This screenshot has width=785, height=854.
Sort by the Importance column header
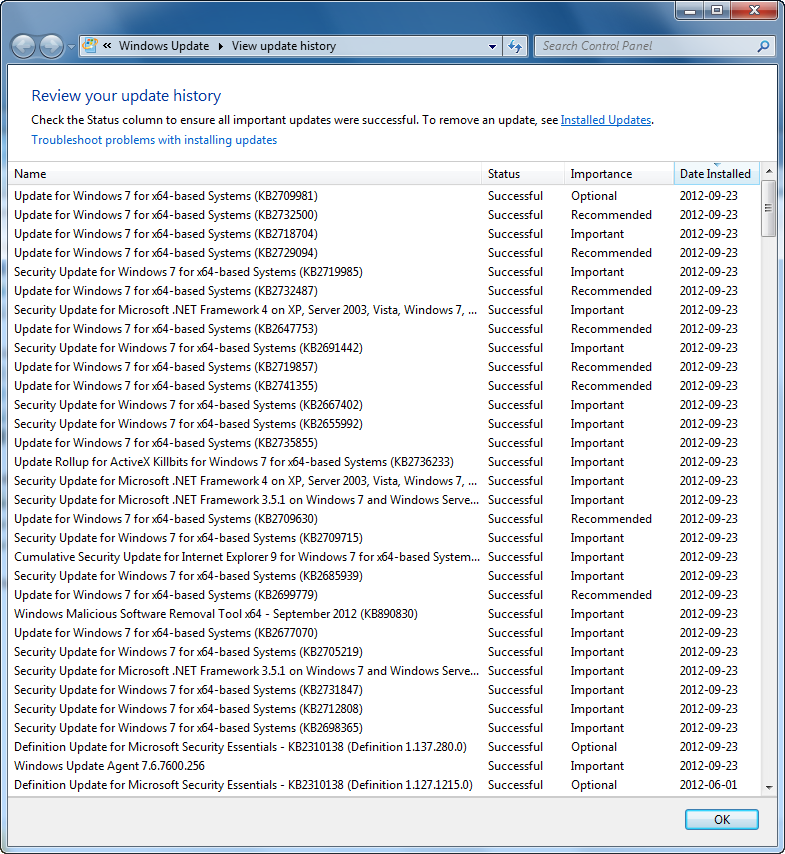tap(619, 174)
